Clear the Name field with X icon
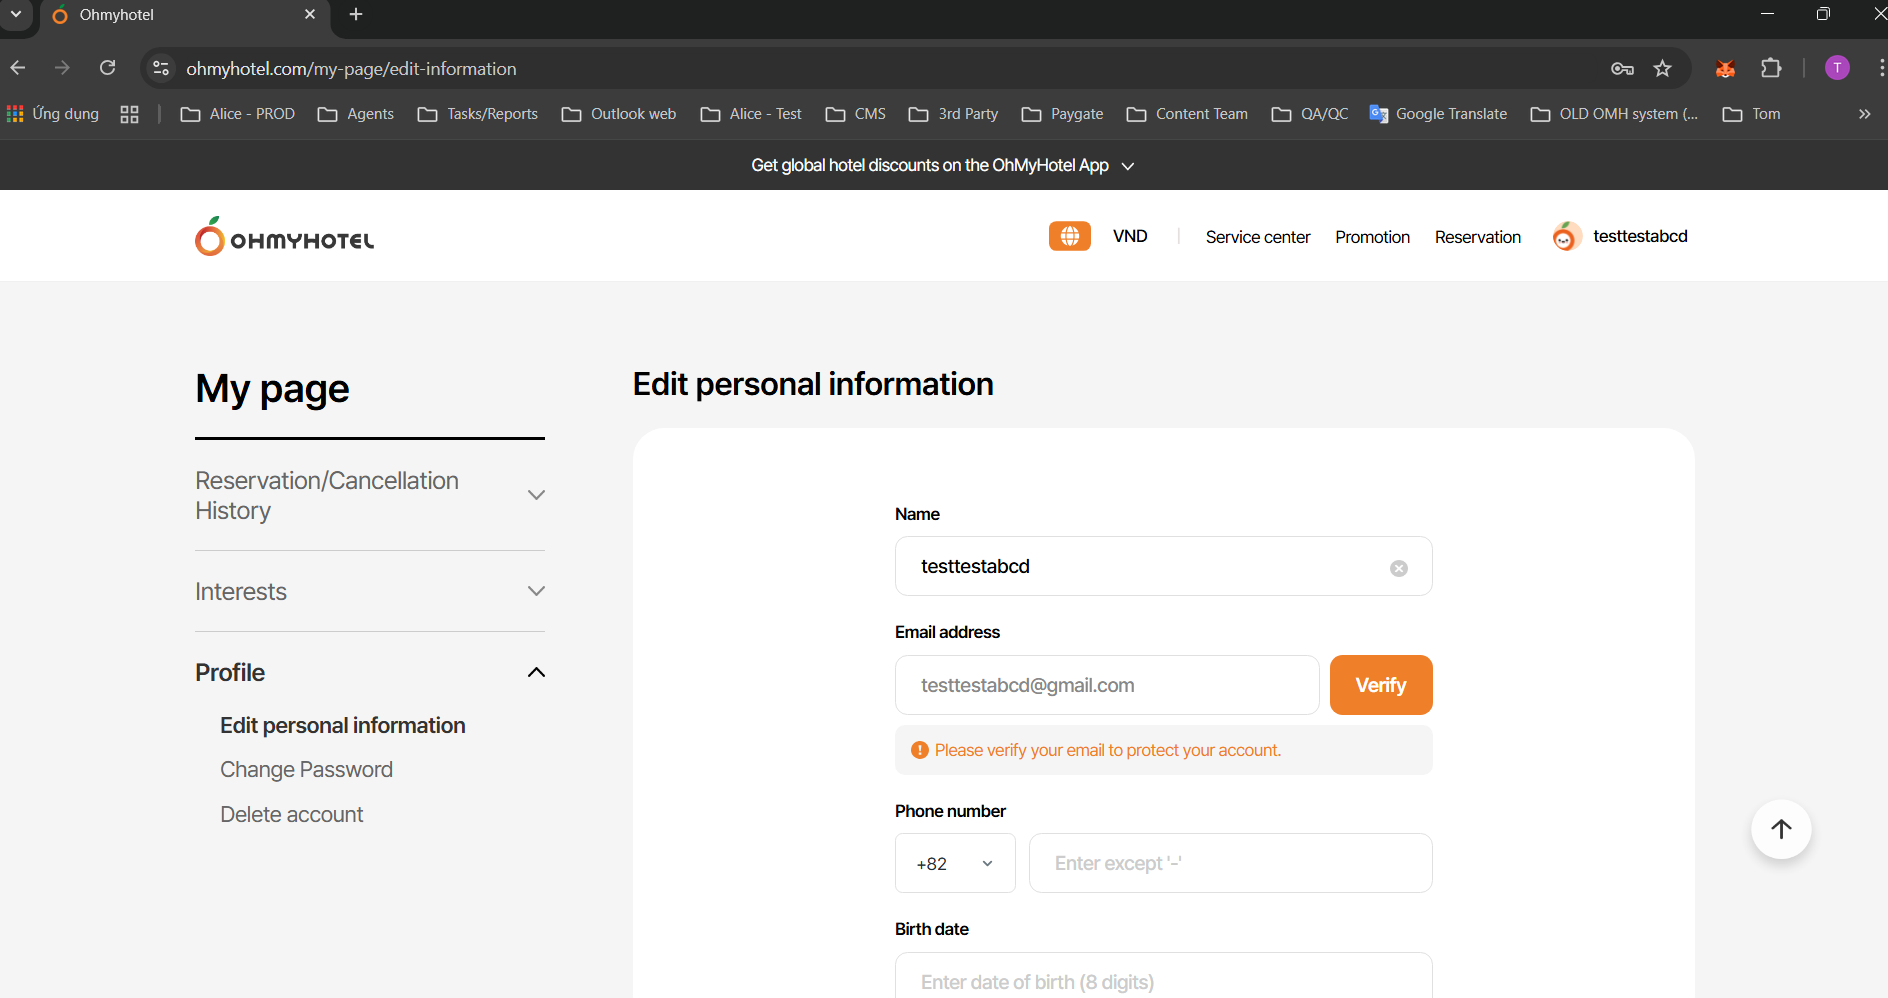 tap(1398, 568)
